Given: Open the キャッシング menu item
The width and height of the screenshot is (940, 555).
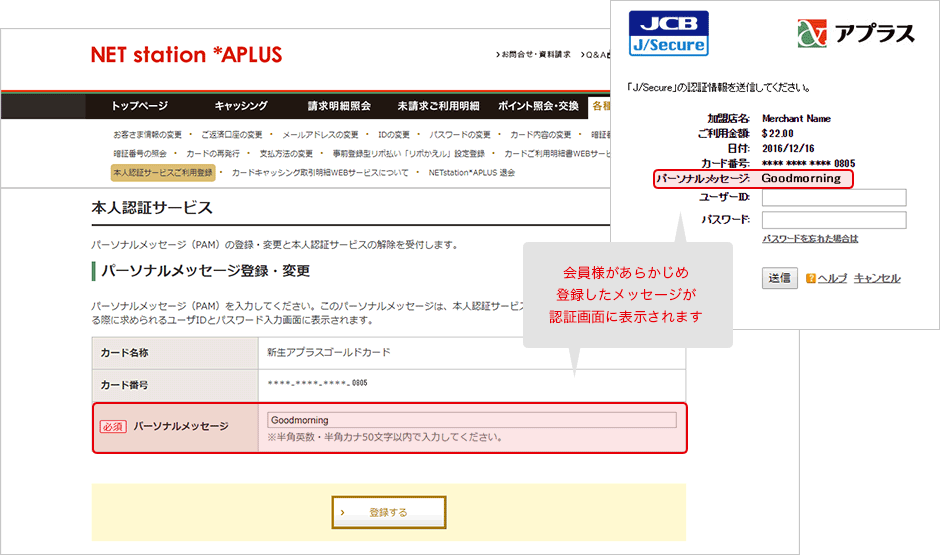Looking at the screenshot, I should pyautogui.click(x=241, y=106).
